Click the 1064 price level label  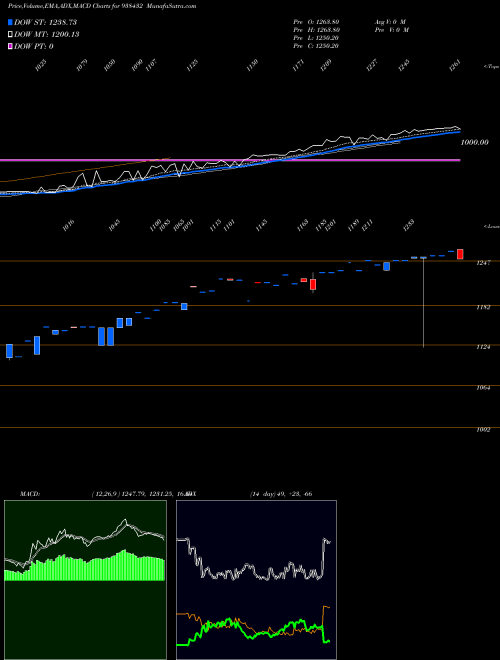pos(483,387)
